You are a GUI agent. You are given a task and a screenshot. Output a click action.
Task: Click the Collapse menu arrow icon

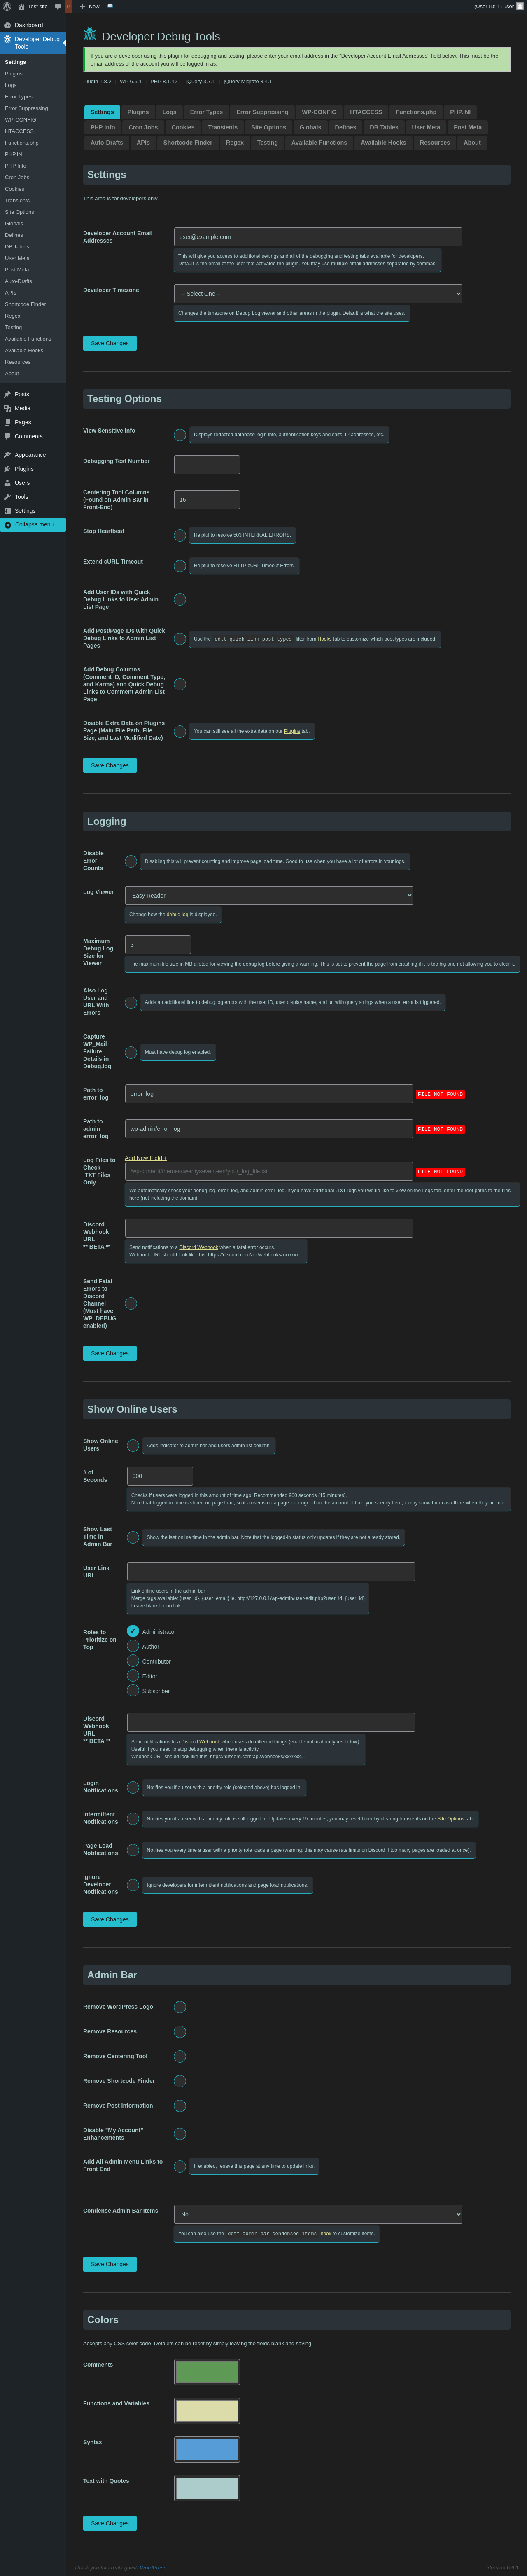pyautogui.click(x=8, y=525)
